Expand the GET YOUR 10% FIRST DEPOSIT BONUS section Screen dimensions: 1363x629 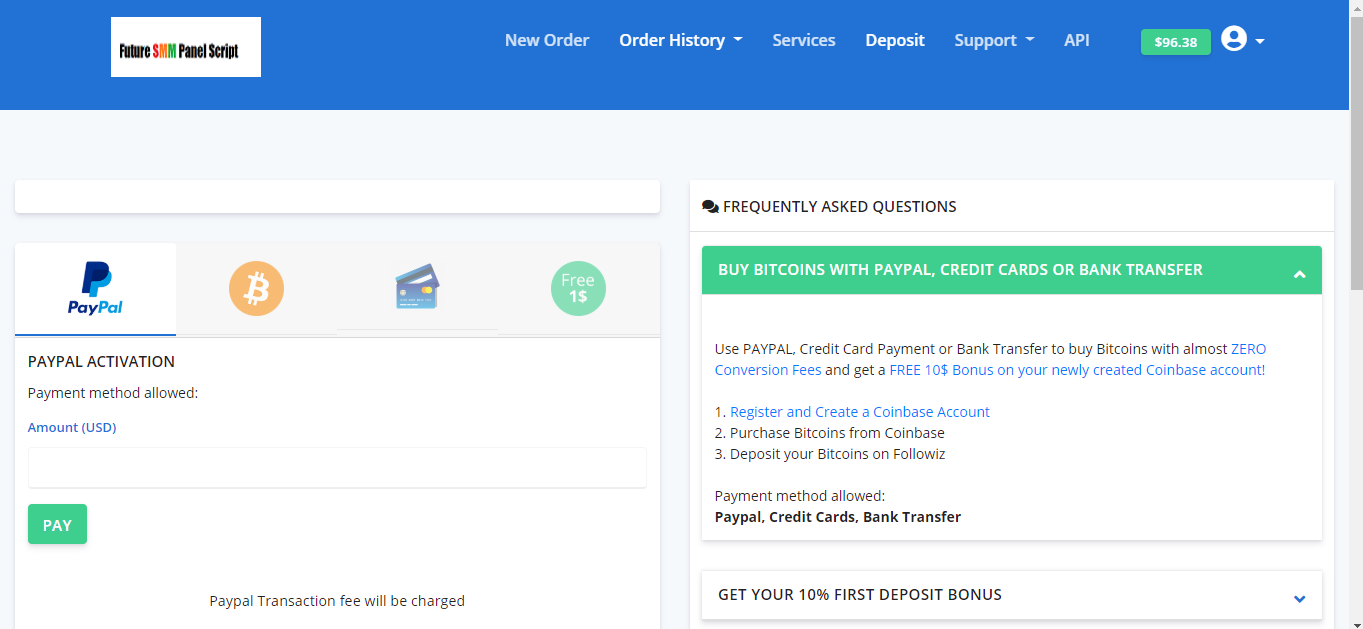point(1010,595)
